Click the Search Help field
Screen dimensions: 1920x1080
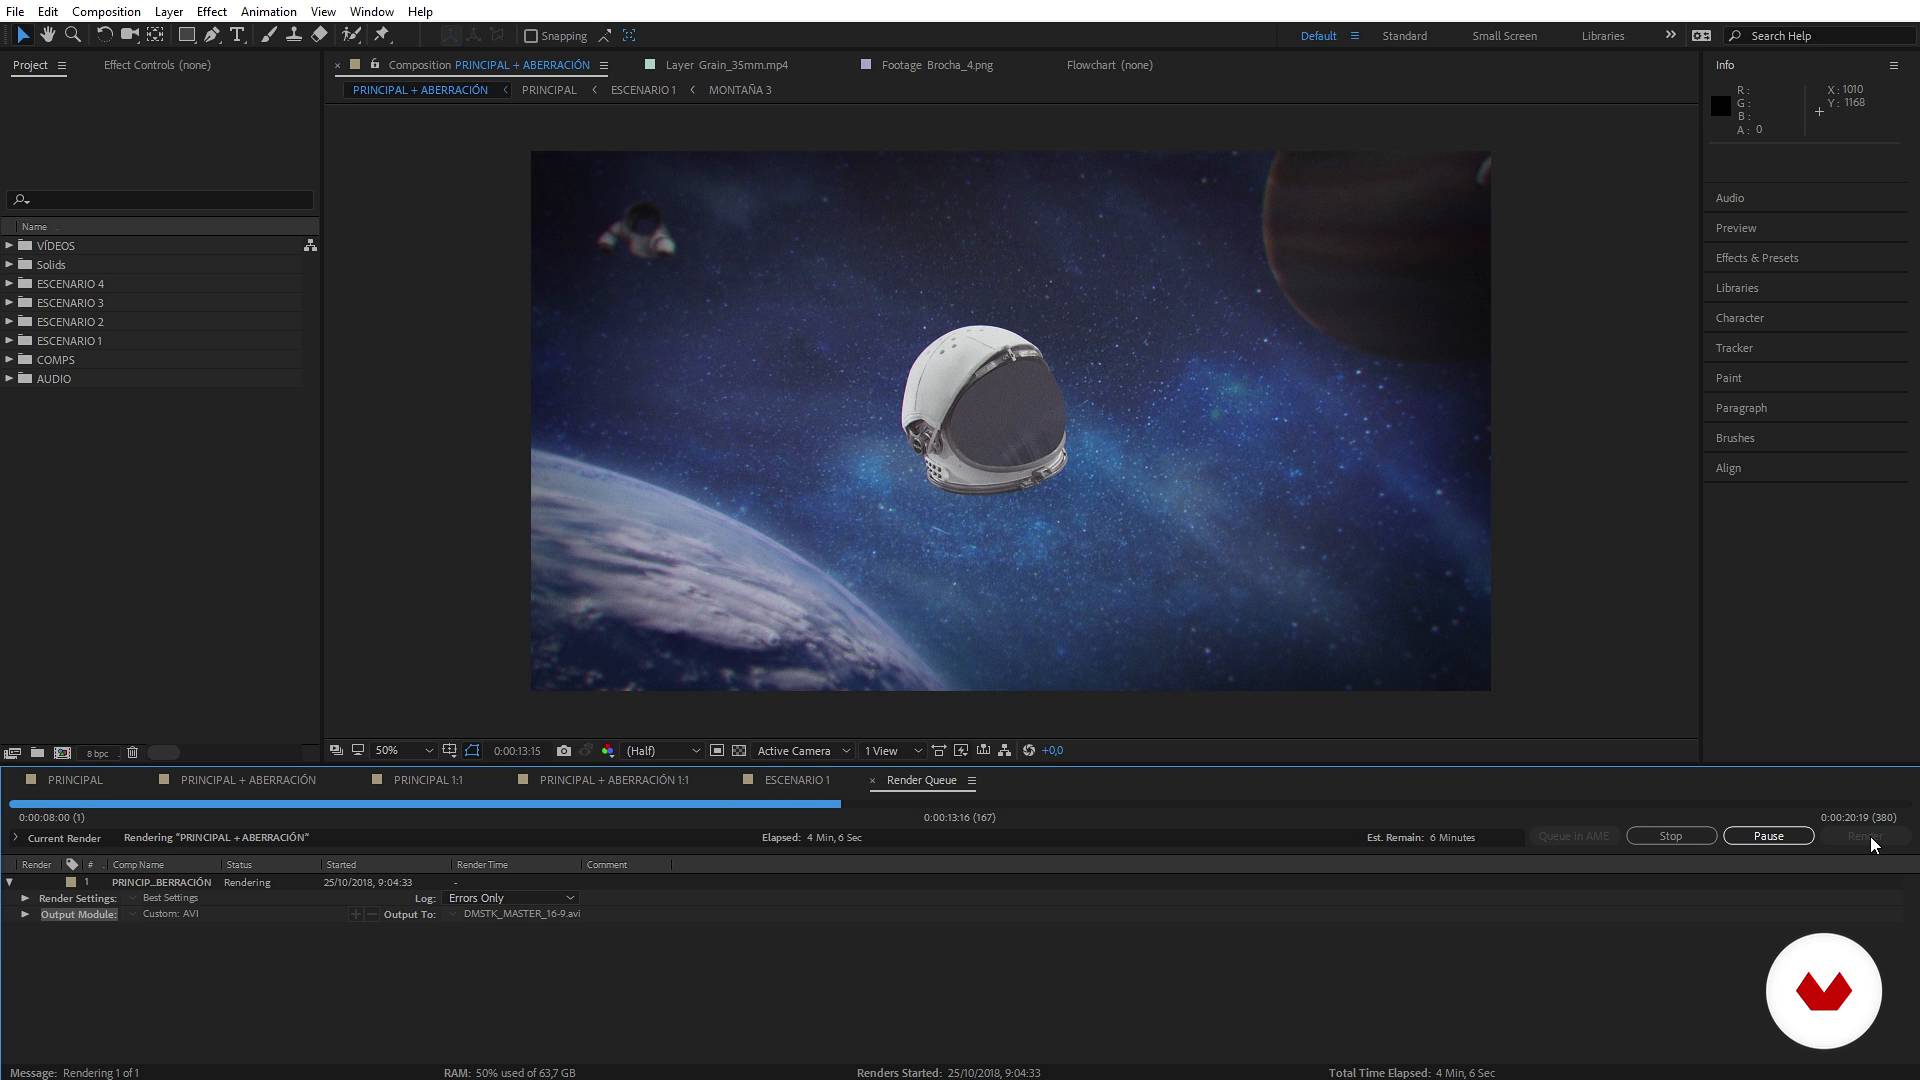1820,36
